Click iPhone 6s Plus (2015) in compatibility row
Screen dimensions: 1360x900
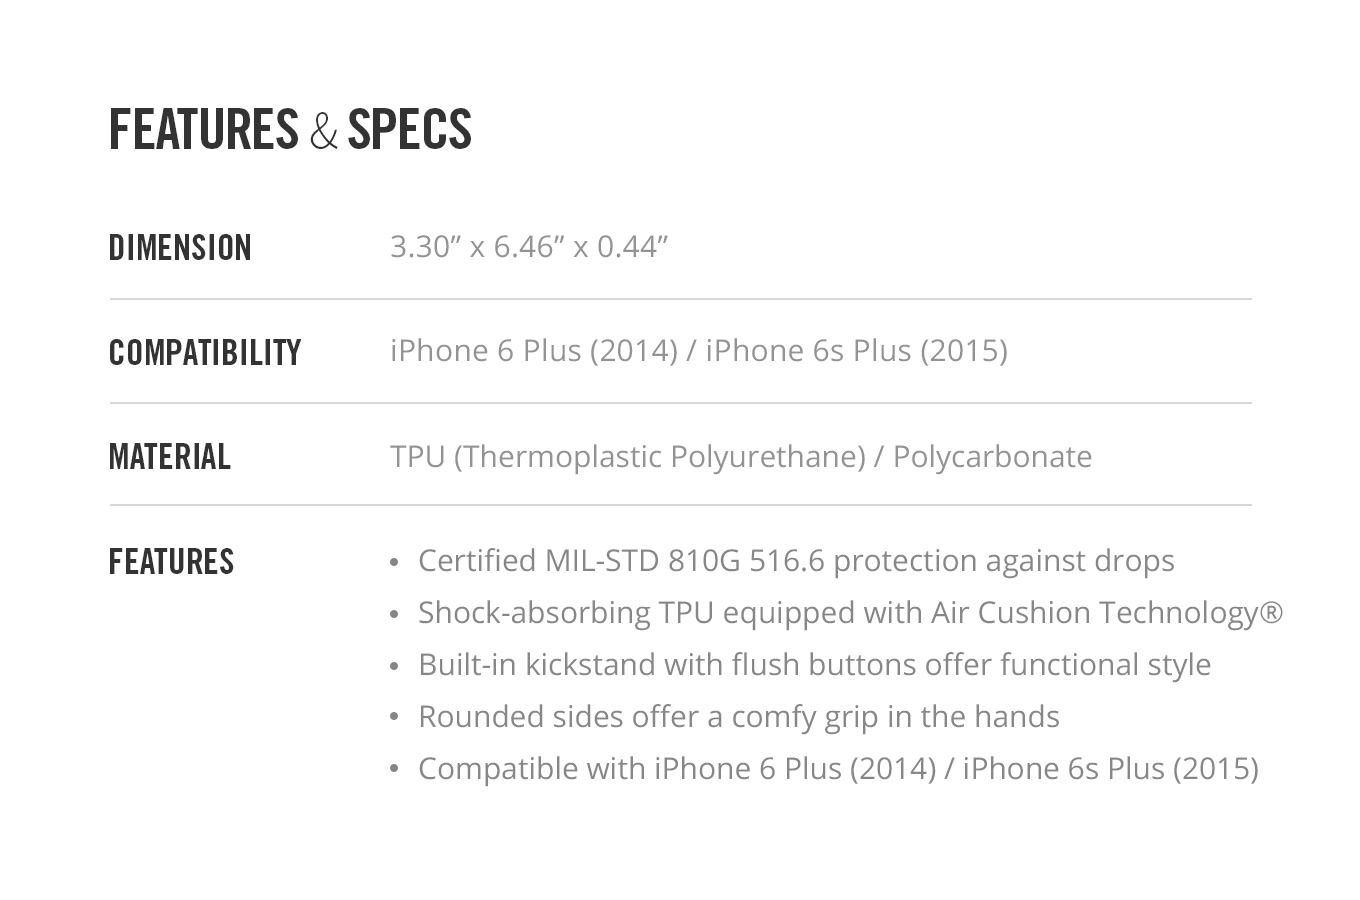(856, 351)
